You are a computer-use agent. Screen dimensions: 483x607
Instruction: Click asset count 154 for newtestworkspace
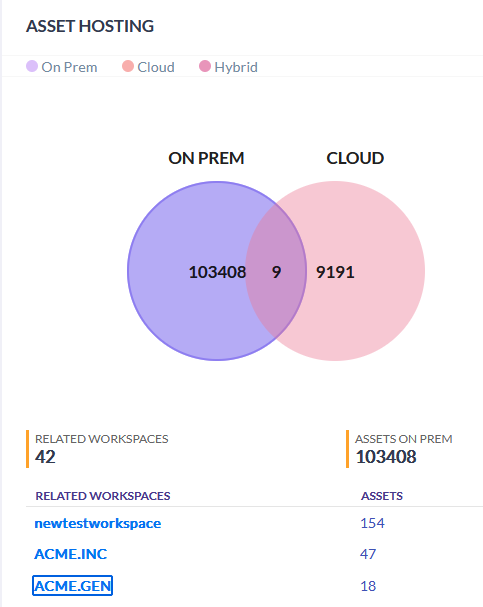[372, 523]
